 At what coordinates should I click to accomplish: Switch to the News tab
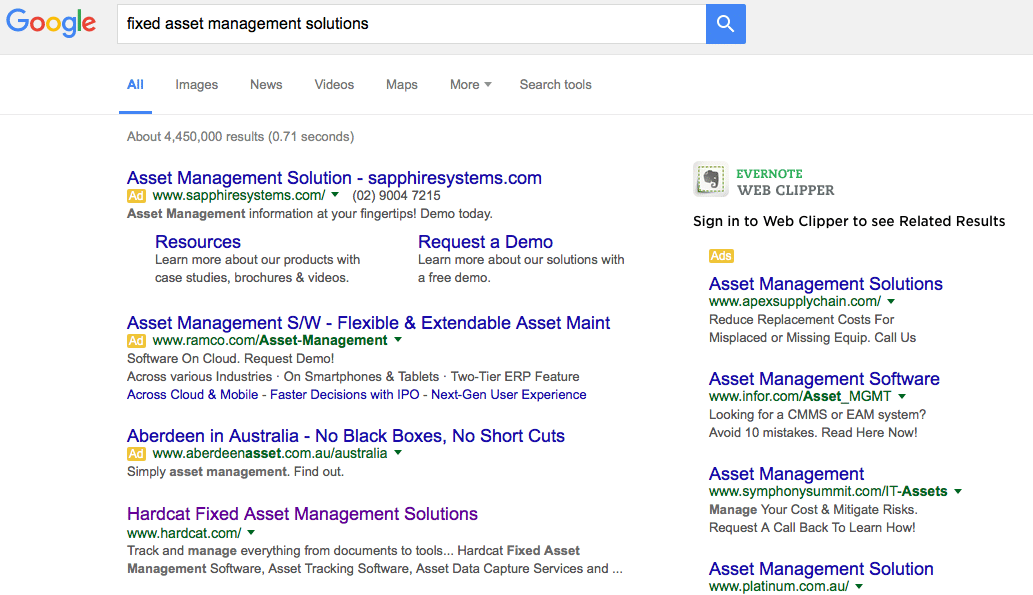coord(266,84)
